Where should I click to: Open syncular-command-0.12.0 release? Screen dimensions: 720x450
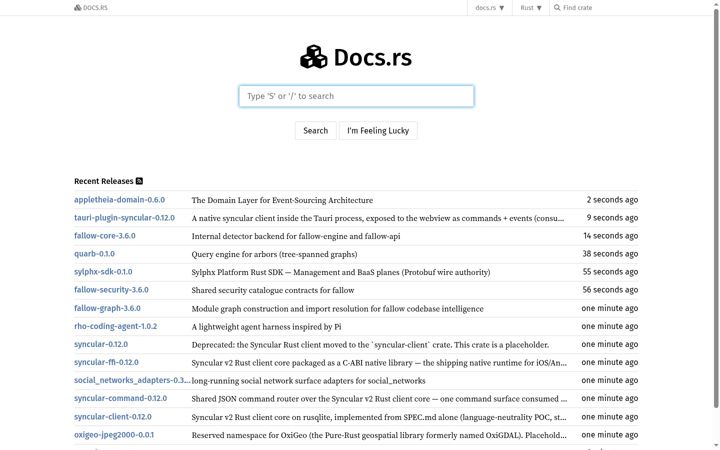tap(121, 399)
